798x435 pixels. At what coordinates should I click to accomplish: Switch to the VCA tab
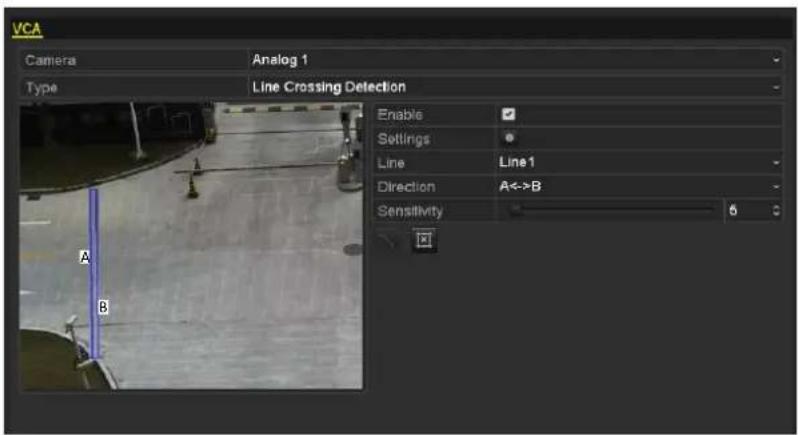[26, 29]
